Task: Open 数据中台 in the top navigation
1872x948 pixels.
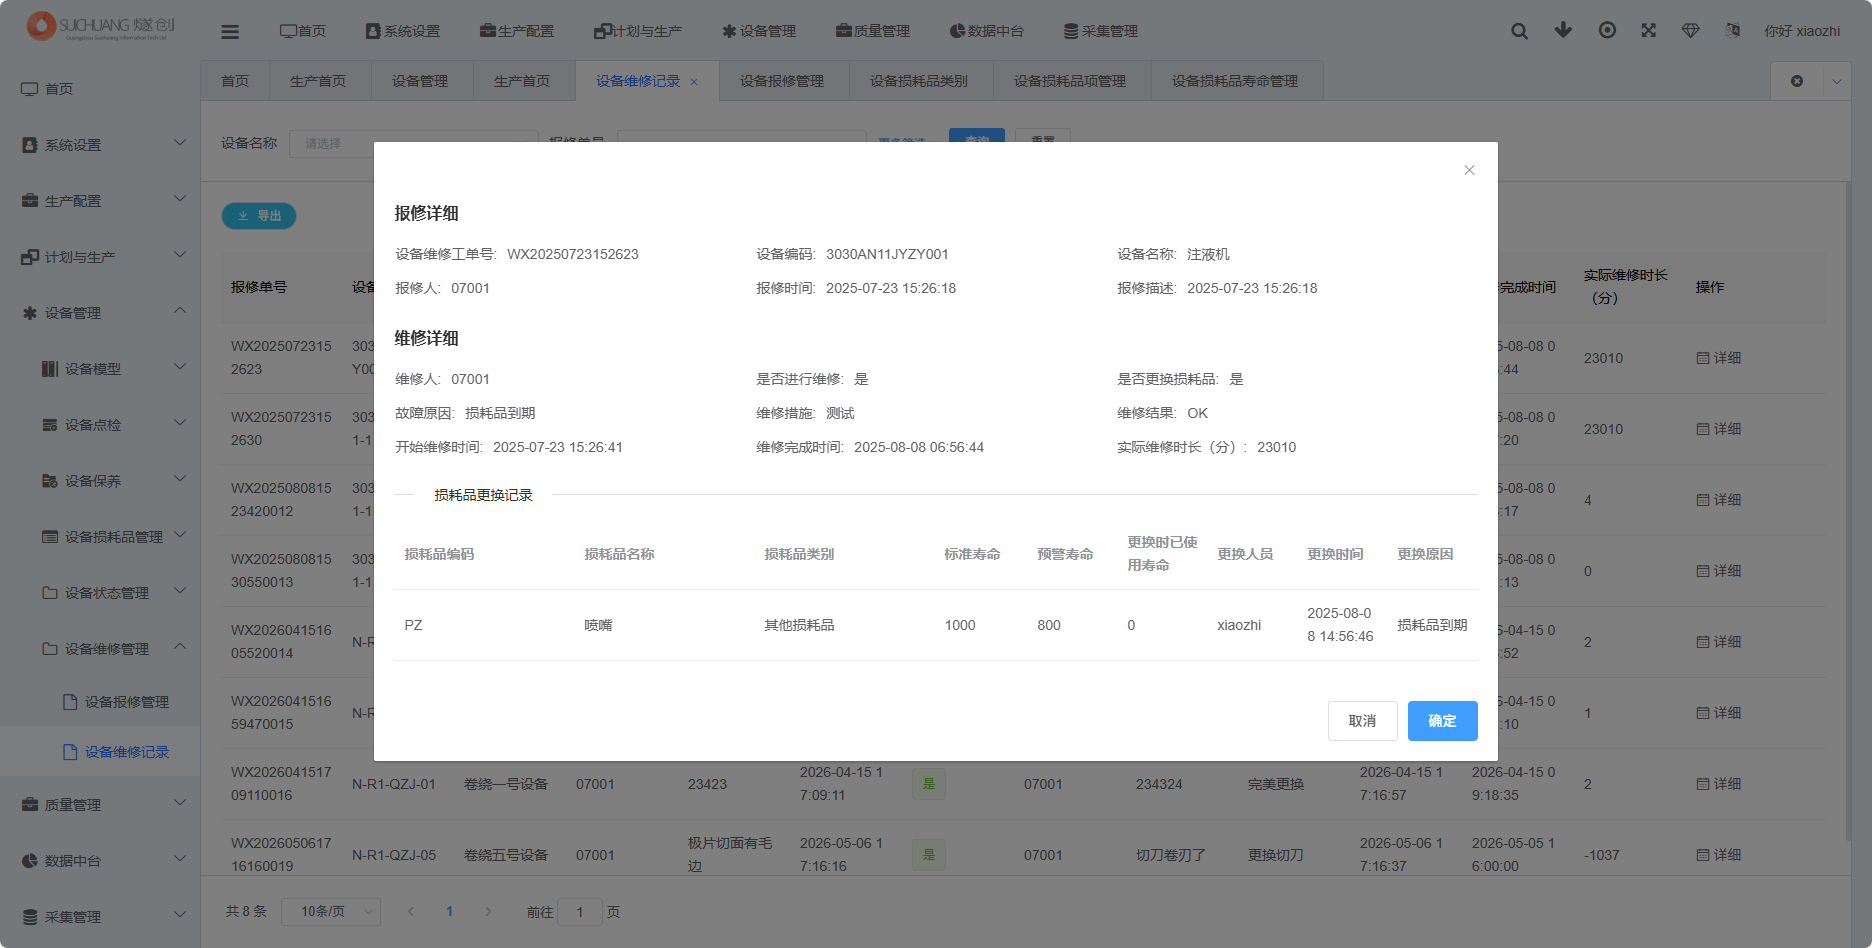Action: [987, 31]
